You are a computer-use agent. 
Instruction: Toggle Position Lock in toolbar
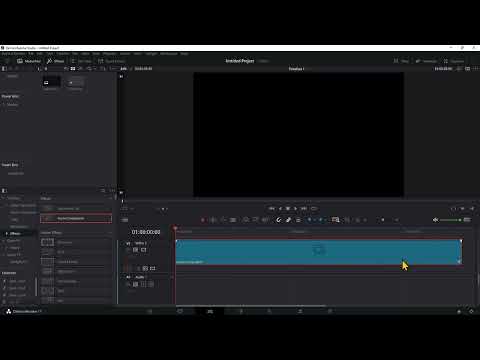pos(298,220)
